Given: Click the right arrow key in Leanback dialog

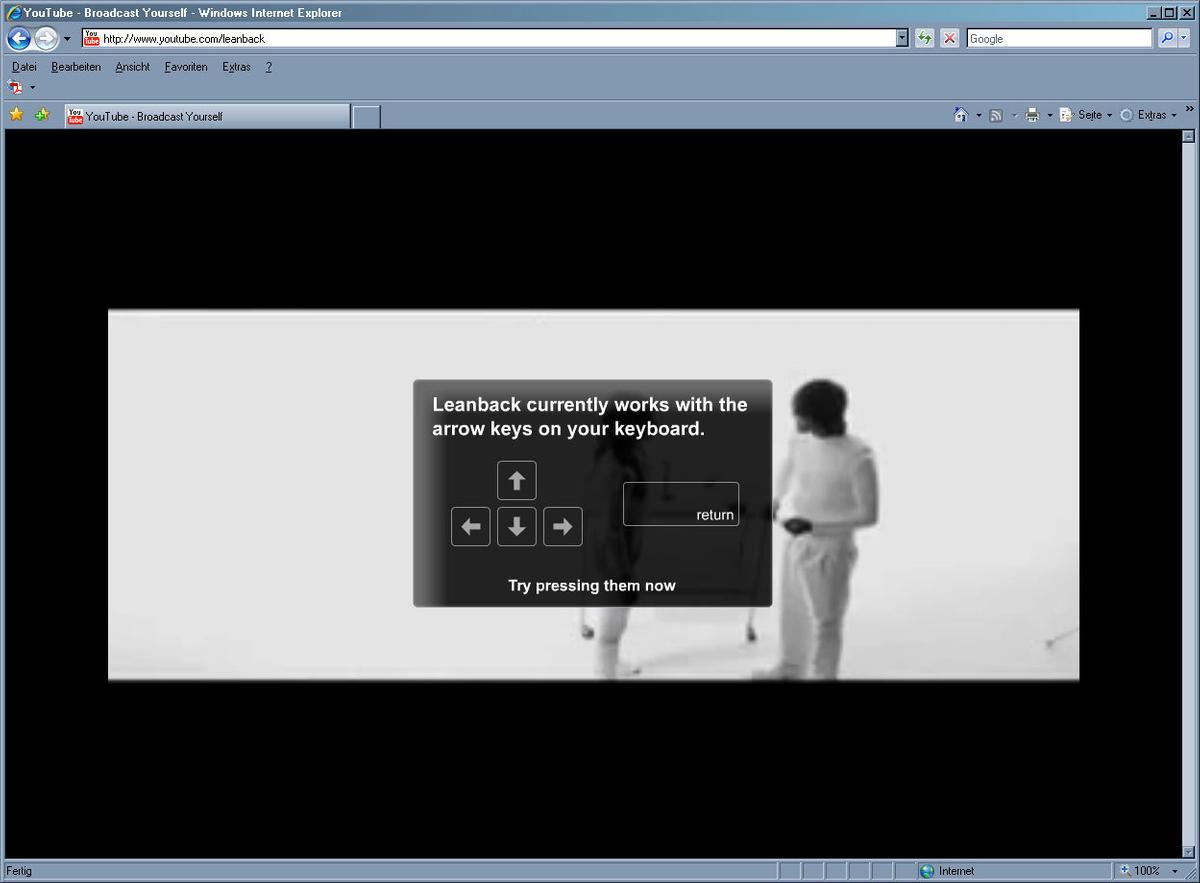Looking at the screenshot, I should 563,527.
